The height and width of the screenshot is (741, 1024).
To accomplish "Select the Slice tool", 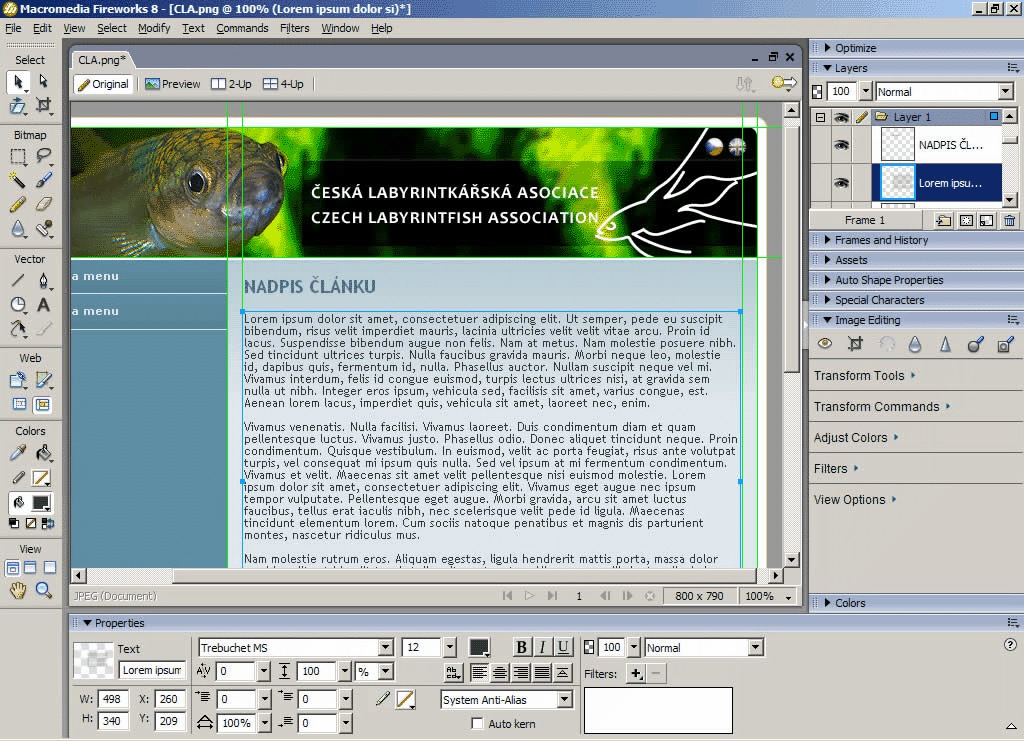I will coord(43,380).
